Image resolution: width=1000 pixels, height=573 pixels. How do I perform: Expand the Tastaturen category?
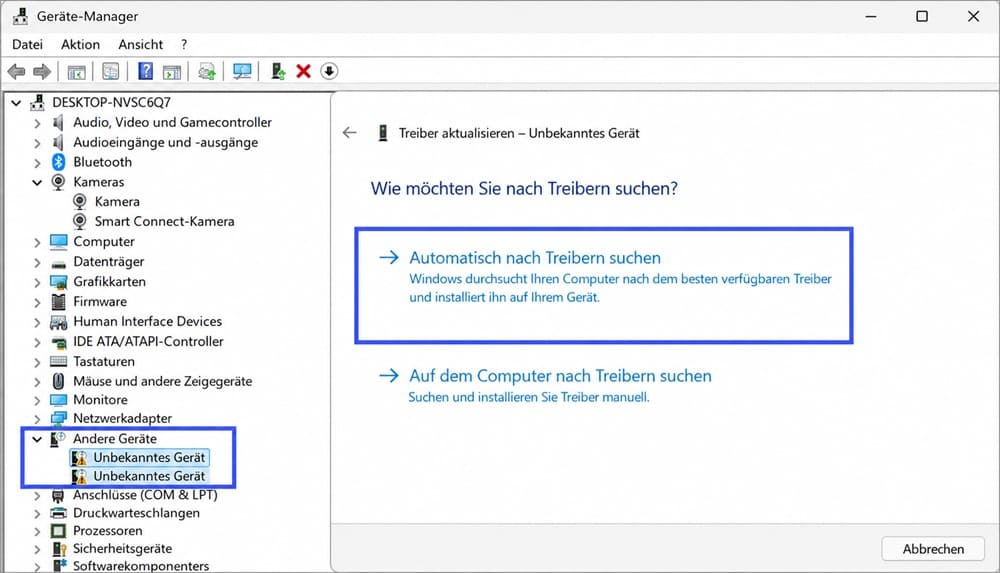click(37, 362)
